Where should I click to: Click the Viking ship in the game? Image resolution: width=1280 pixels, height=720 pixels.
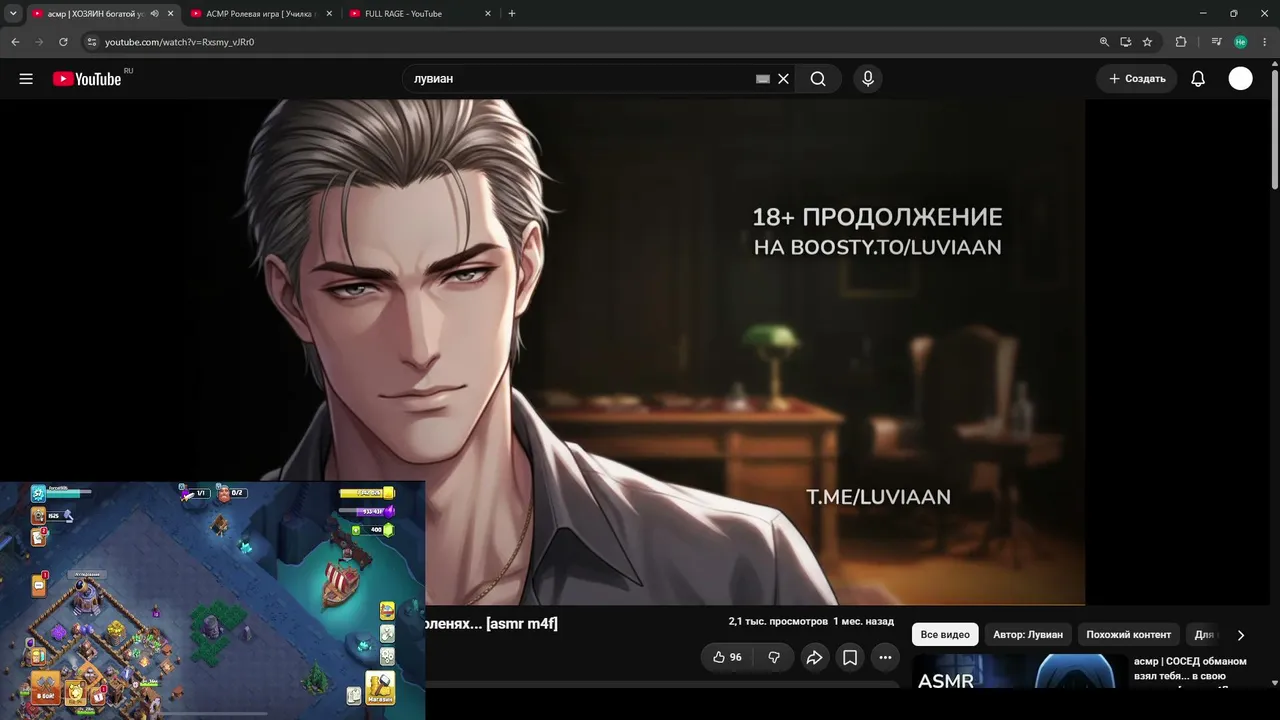(x=342, y=583)
